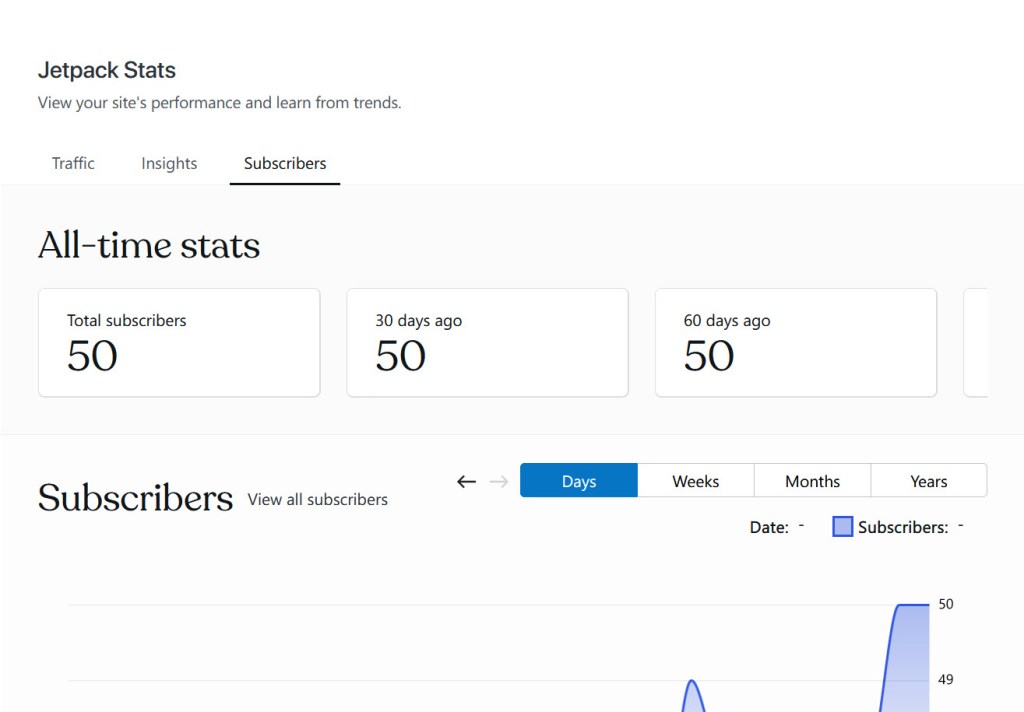Open the View all subscribers link
The height and width of the screenshot is (712, 1024).
(x=317, y=499)
